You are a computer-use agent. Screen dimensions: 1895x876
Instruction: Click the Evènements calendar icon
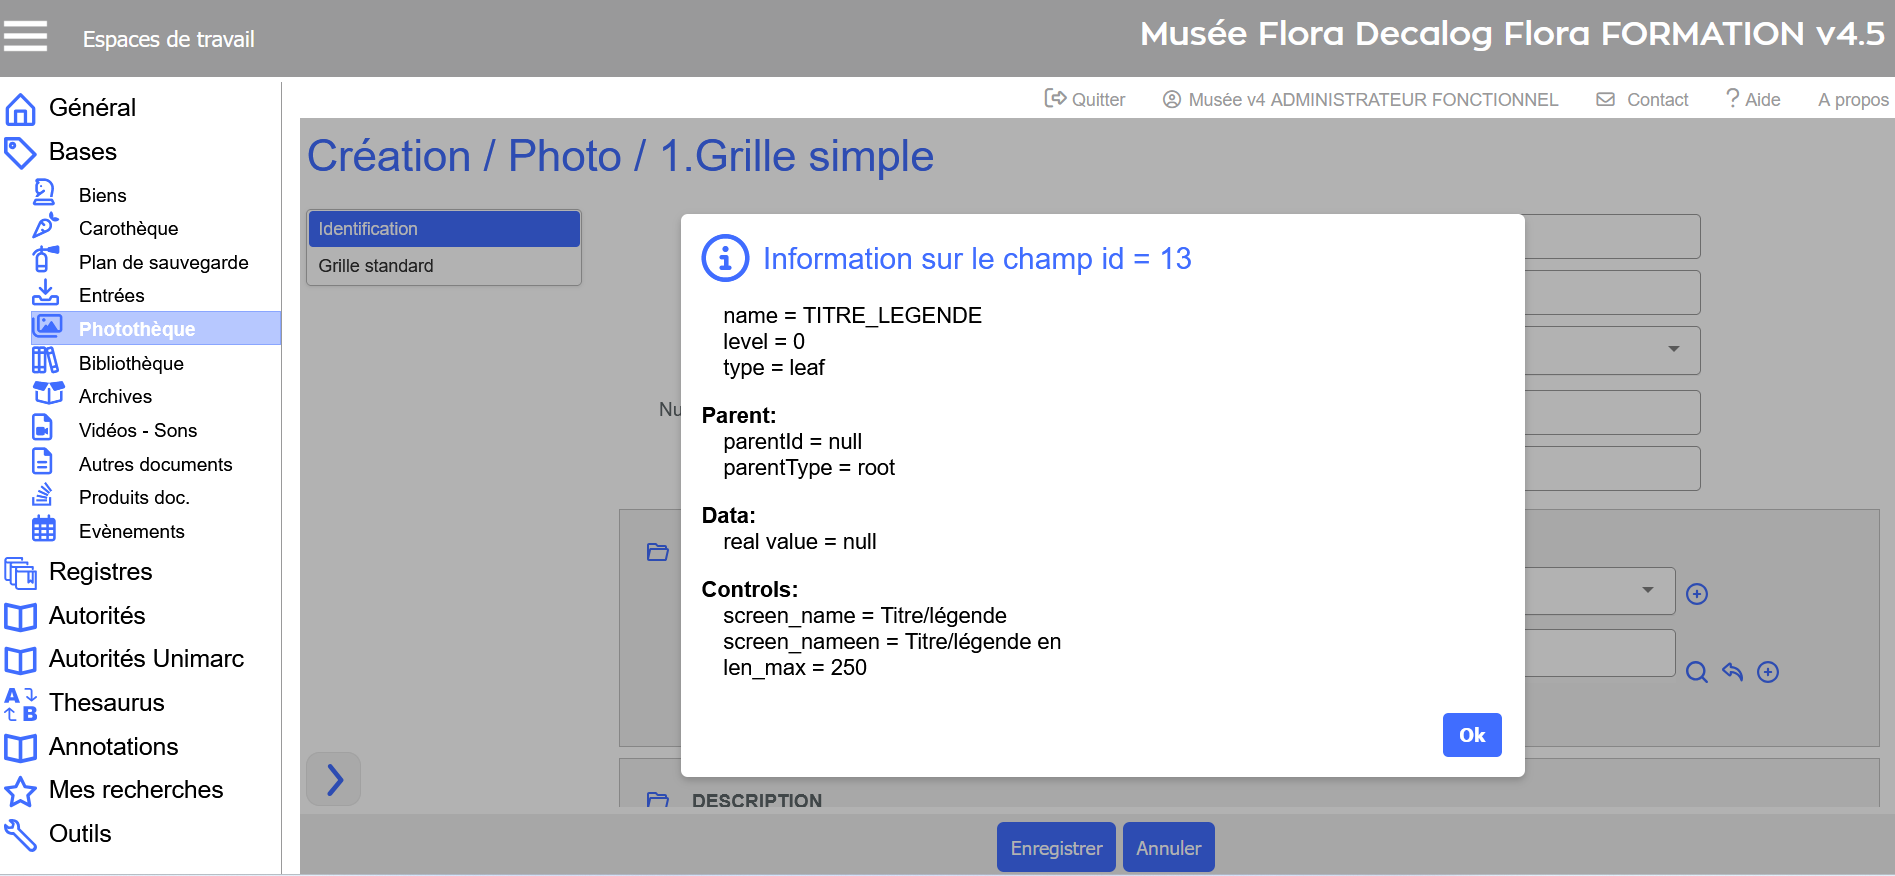[x=44, y=530]
